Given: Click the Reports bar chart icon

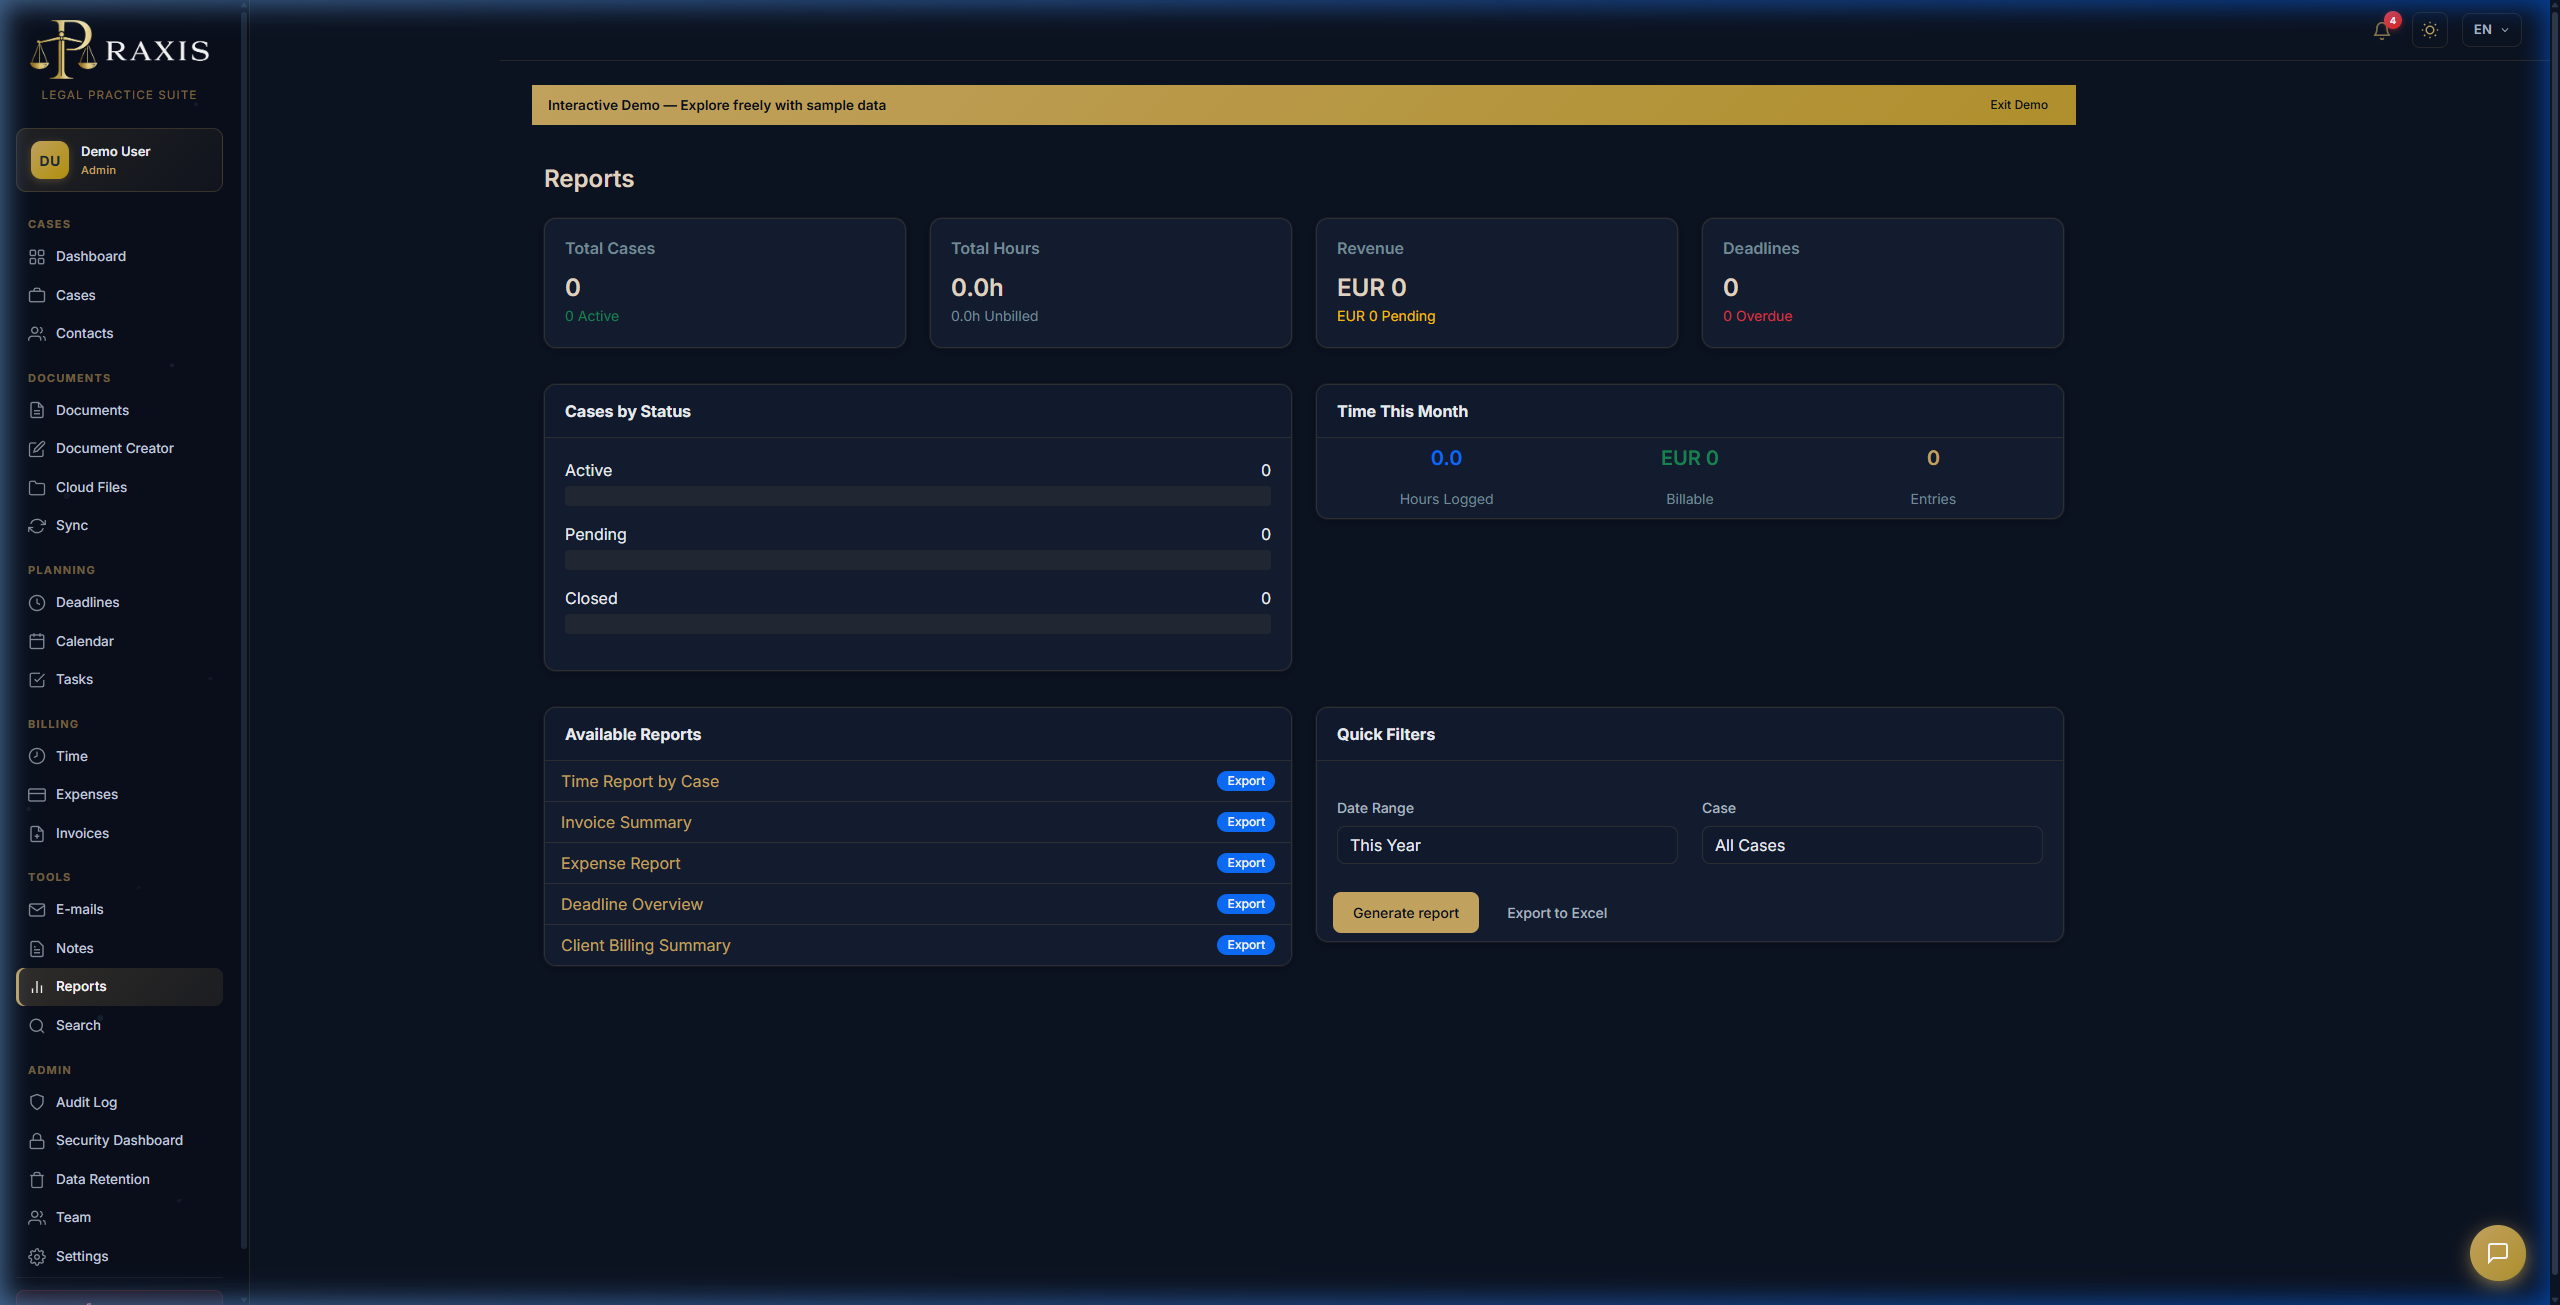Looking at the screenshot, I should point(37,987).
